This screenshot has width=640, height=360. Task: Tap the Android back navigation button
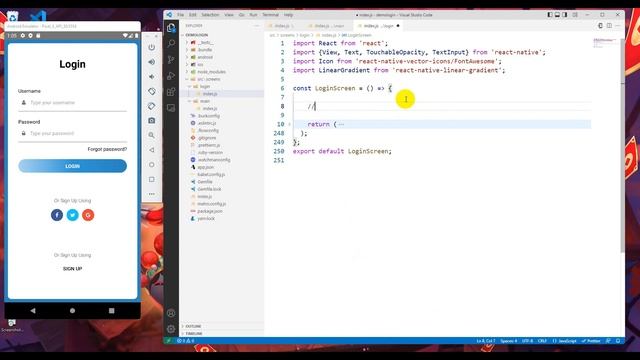33,311
